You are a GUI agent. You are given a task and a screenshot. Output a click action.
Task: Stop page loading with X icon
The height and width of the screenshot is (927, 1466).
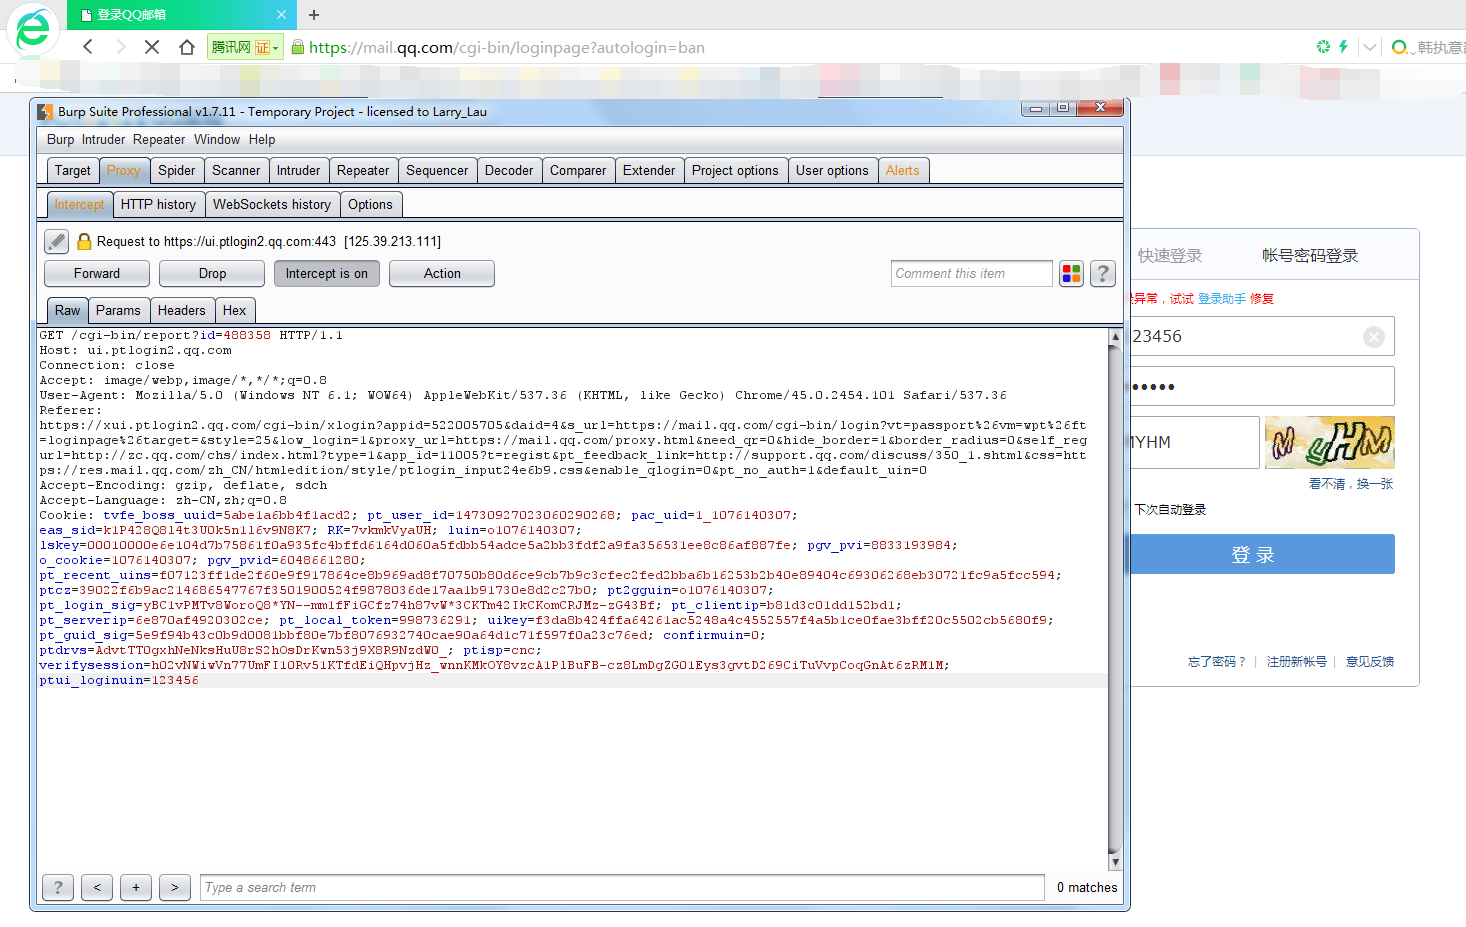[152, 47]
